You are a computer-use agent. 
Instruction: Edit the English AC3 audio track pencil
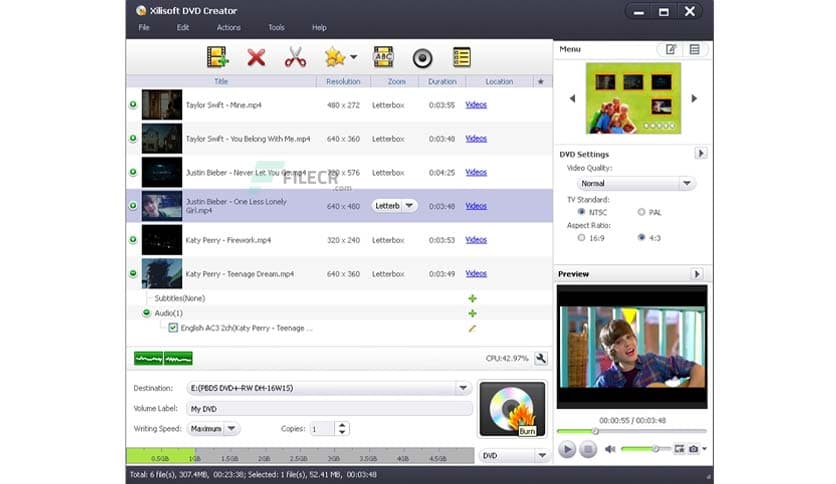(472, 328)
